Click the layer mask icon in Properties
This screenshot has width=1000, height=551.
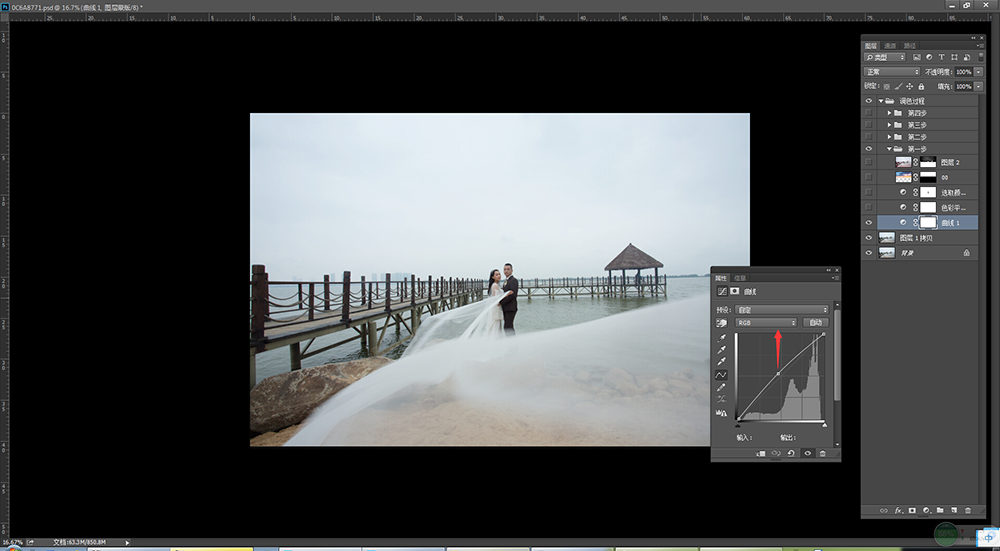pyautogui.click(x=734, y=291)
